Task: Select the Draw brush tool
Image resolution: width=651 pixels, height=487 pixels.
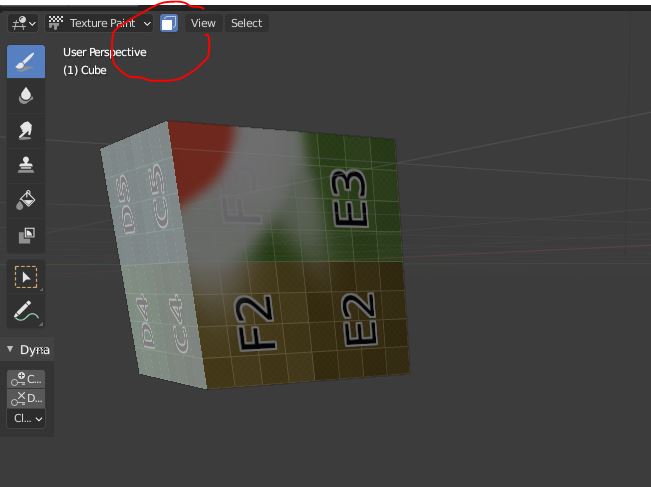Action: point(26,61)
